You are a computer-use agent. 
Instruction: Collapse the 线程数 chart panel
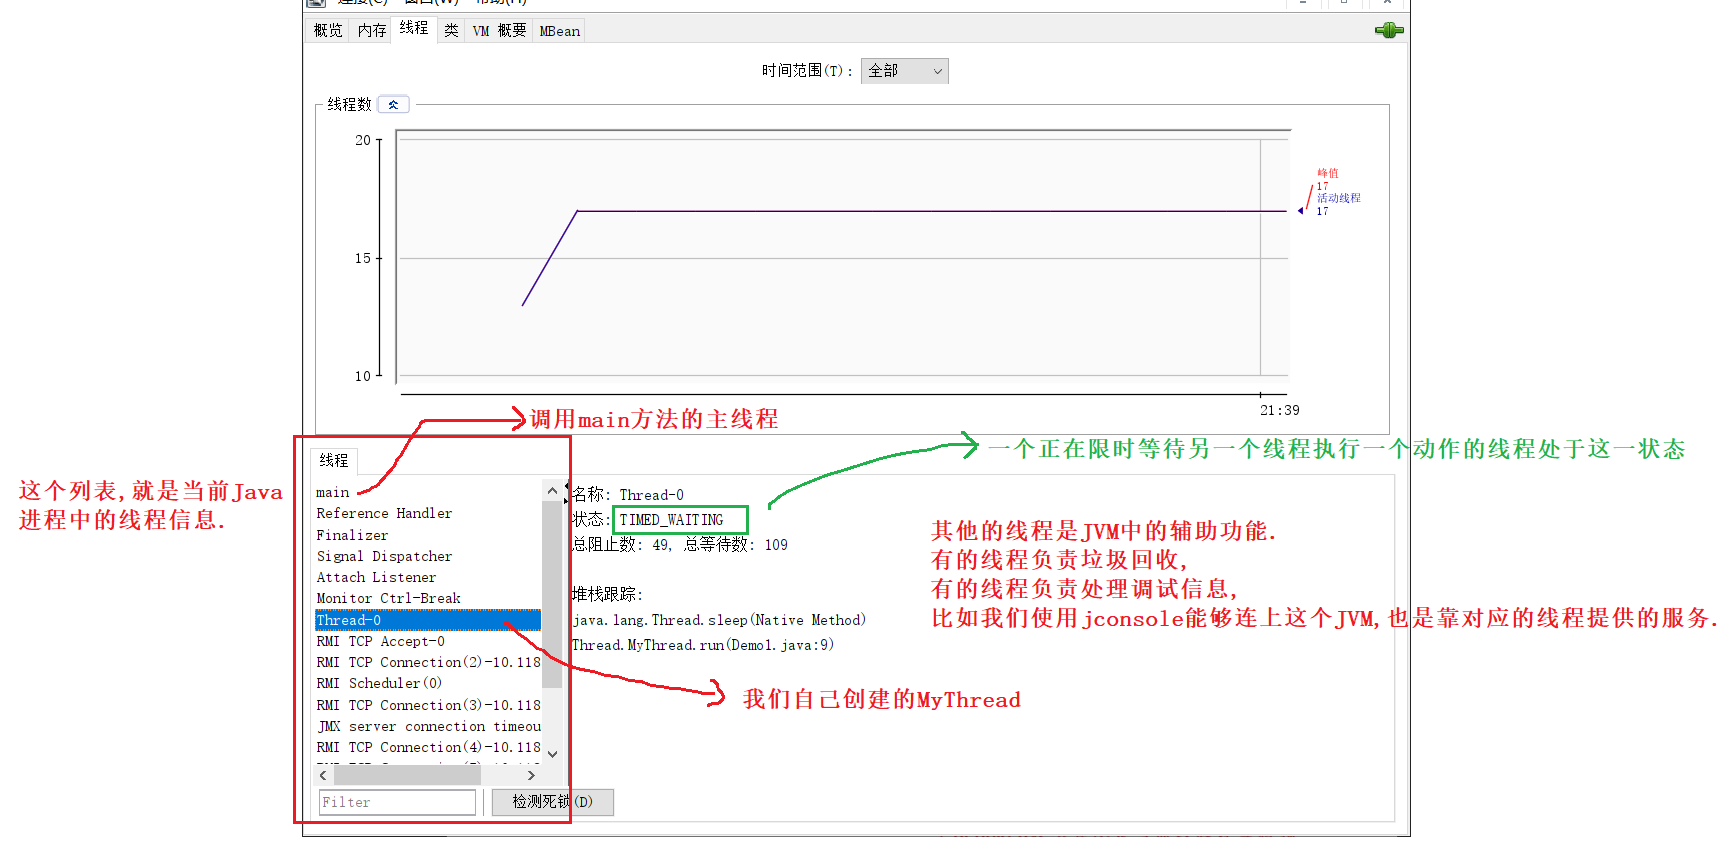click(x=393, y=104)
